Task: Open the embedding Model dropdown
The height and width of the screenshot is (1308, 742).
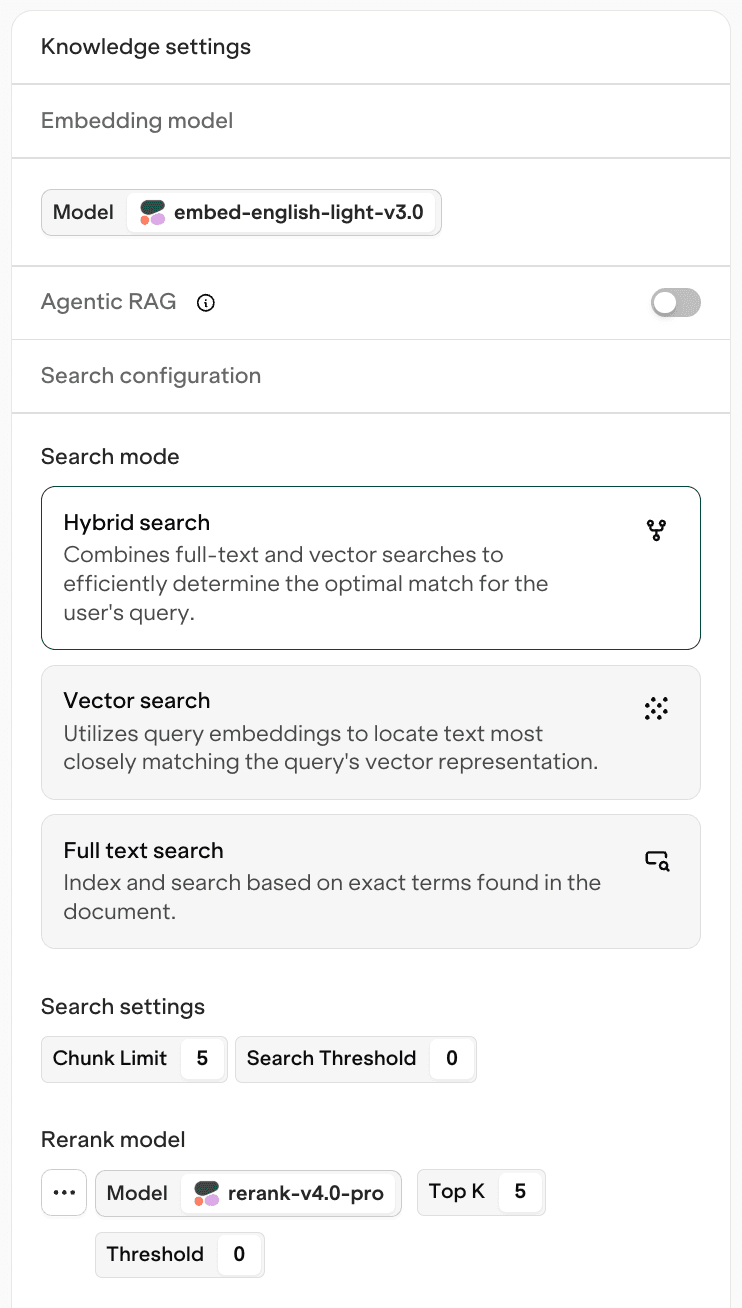Action: (282, 213)
